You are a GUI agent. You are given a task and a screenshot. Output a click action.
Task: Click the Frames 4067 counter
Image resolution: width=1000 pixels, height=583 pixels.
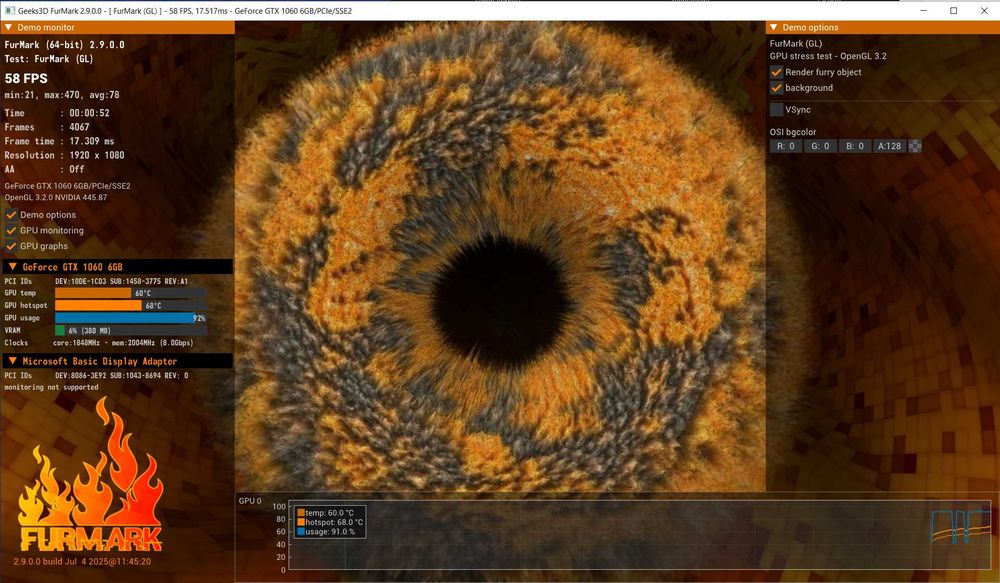[x=47, y=127]
